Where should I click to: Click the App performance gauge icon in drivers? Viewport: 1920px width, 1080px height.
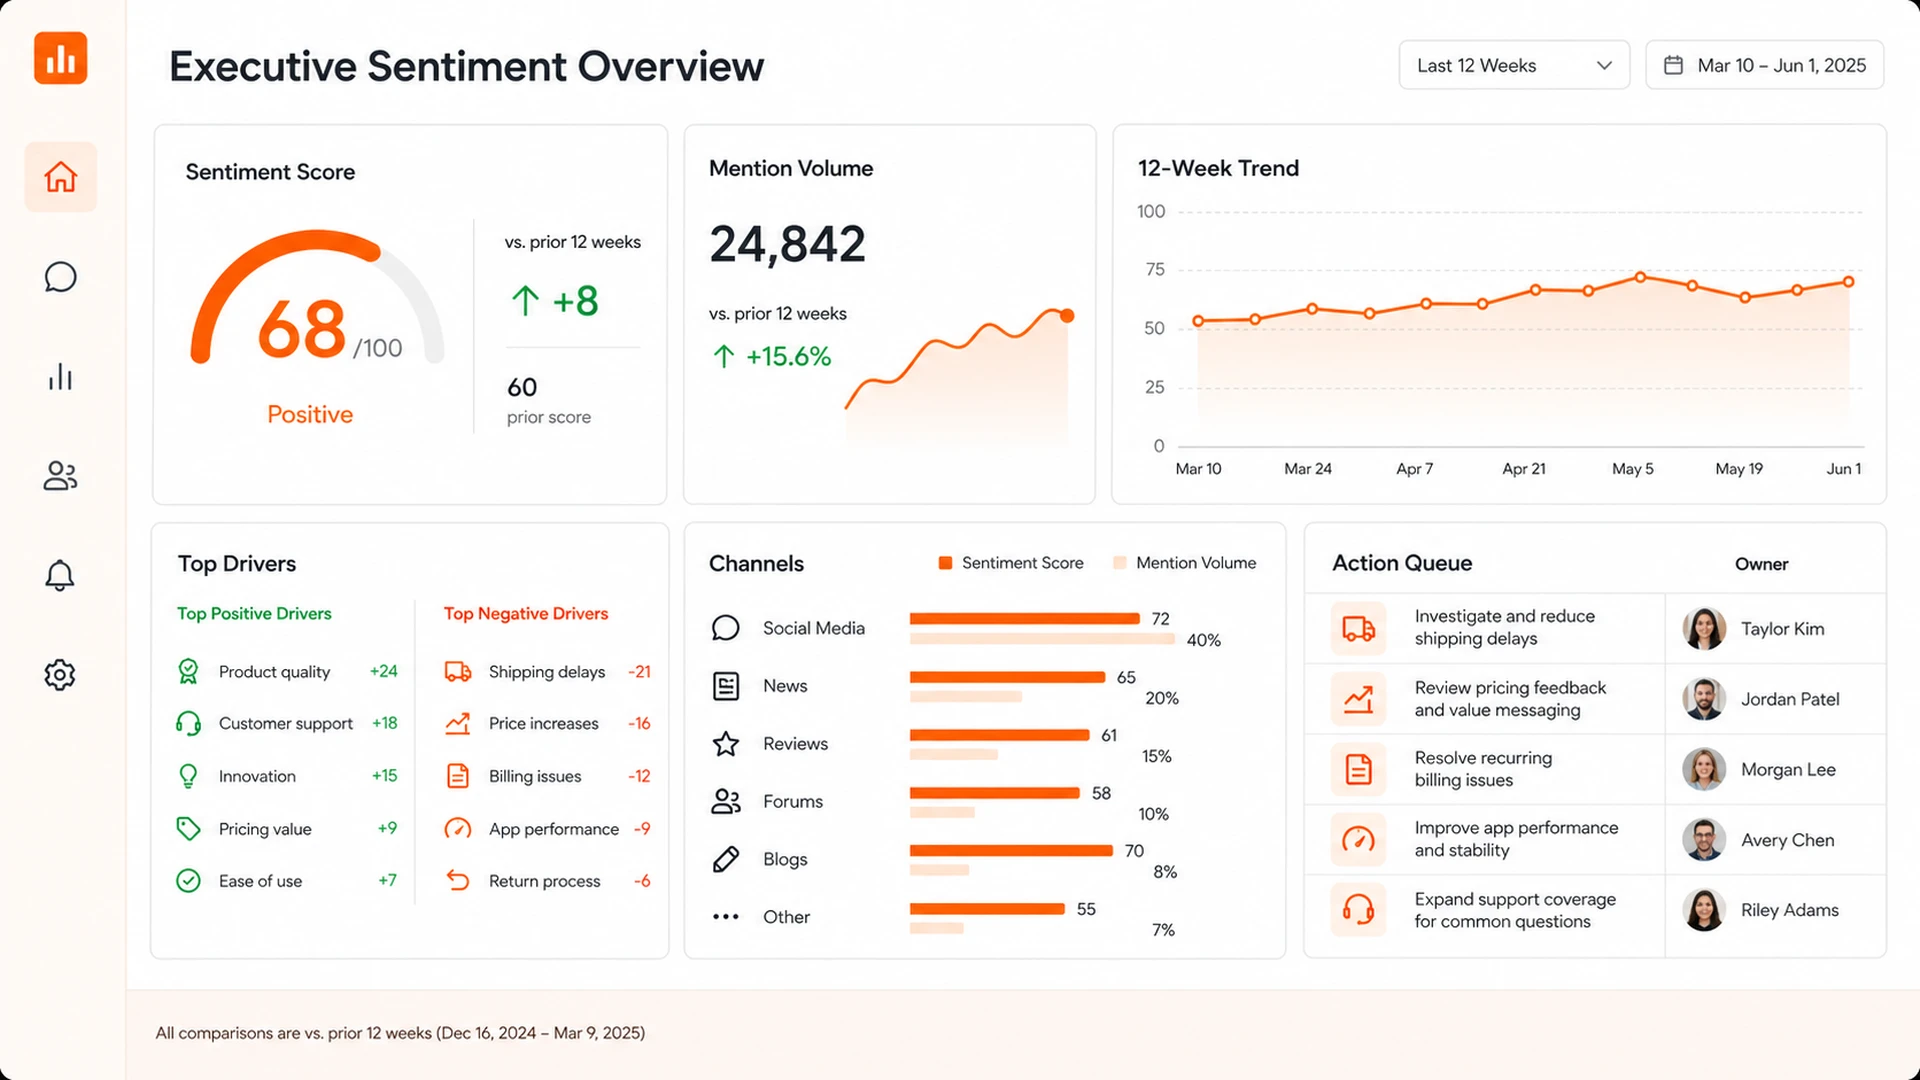pyautogui.click(x=458, y=828)
